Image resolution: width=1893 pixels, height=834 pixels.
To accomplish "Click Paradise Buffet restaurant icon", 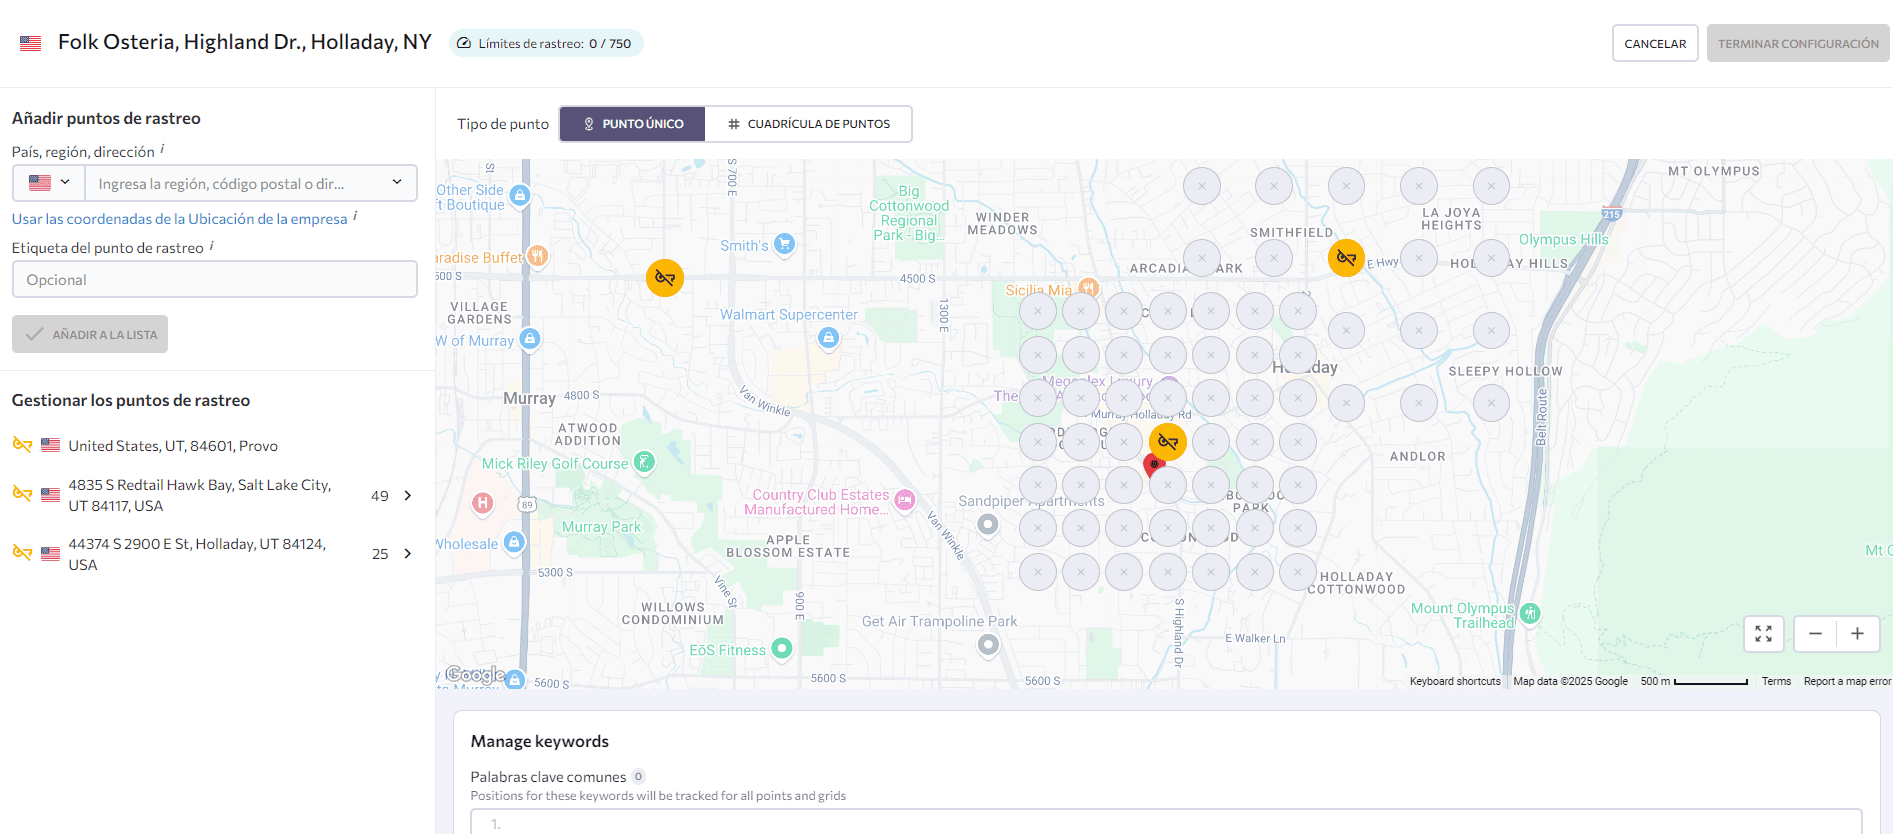I will [538, 256].
